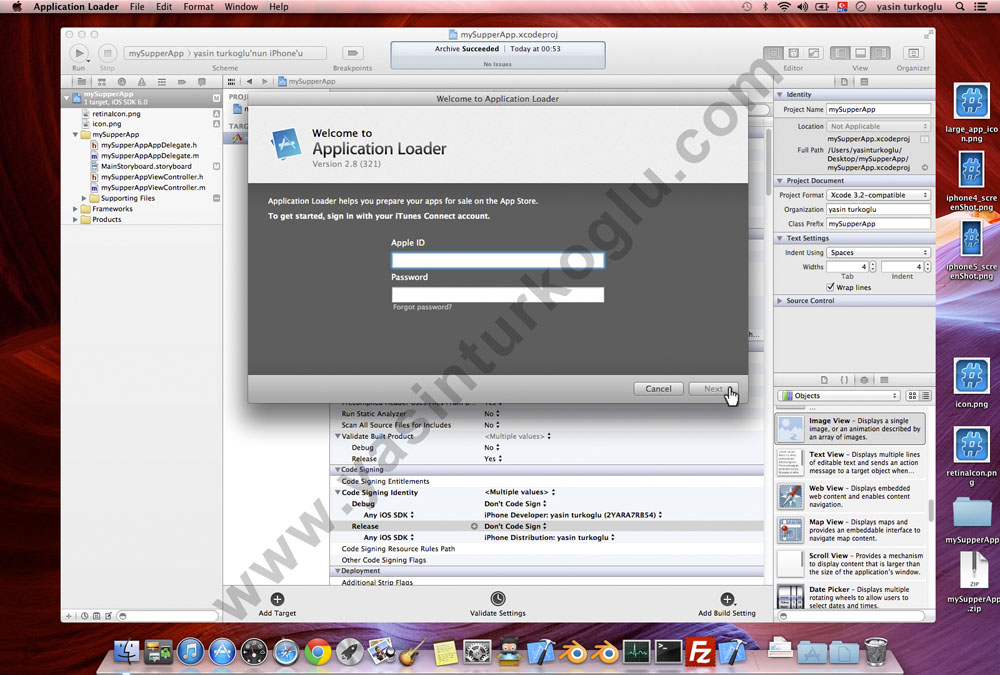This screenshot has height=675, width=1000.
Task: Show the Project navigator folder icon
Action: point(81,82)
